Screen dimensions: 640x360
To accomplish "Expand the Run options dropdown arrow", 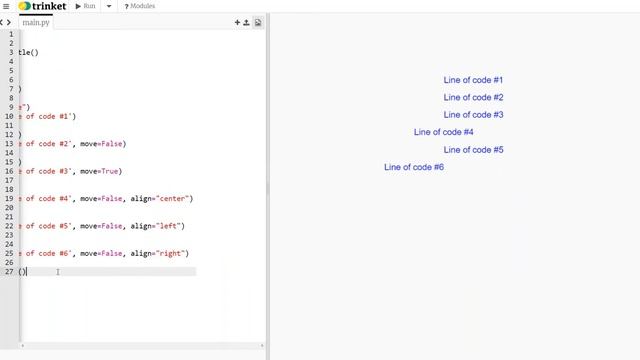I will [x=109, y=6].
